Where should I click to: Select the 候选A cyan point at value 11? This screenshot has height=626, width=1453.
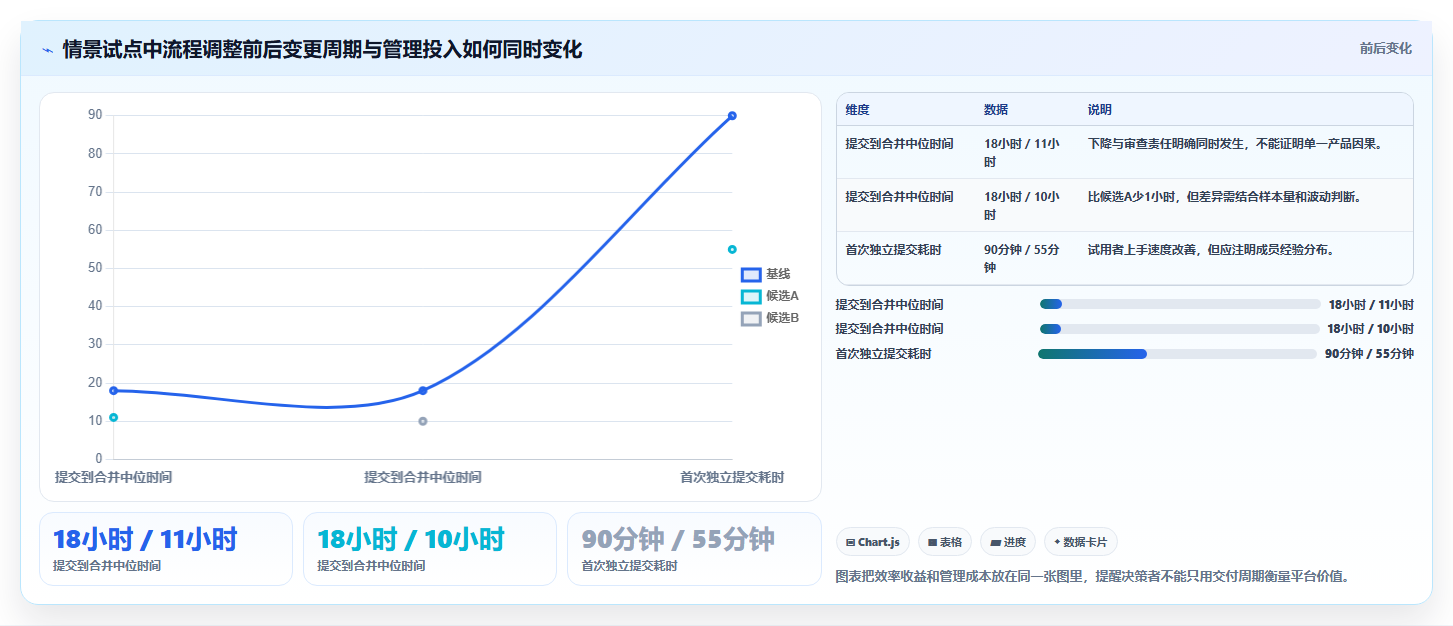click(114, 417)
